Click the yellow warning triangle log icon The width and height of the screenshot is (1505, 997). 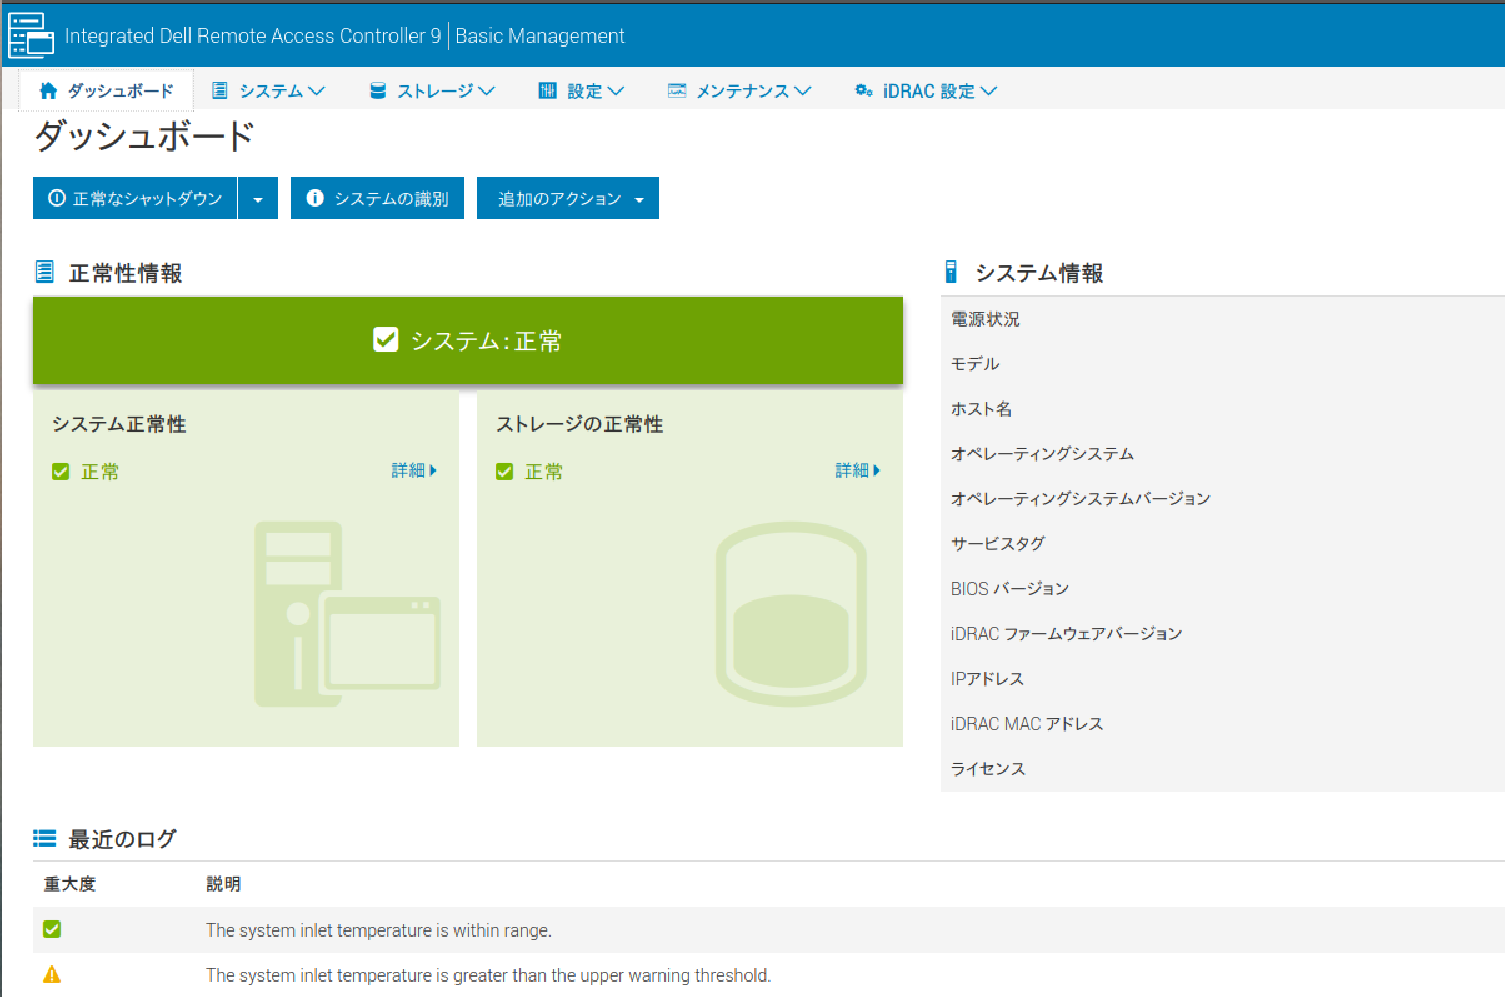52,975
